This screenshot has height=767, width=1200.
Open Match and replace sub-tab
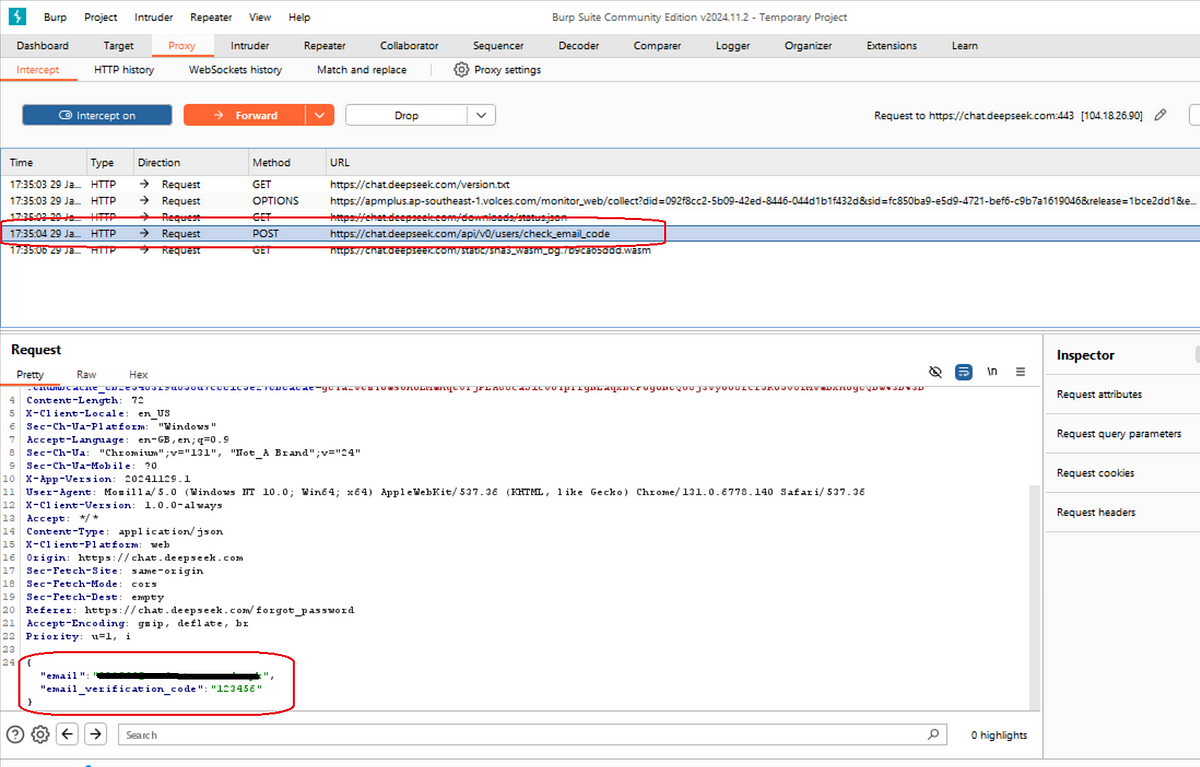(x=361, y=70)
